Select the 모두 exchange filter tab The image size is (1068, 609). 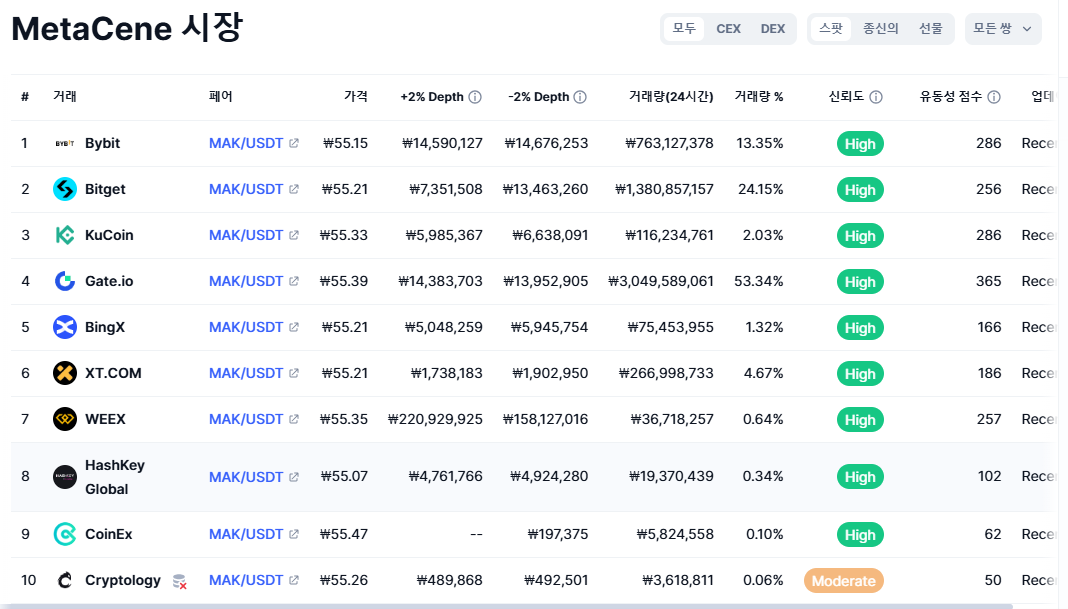(x=684, y=29)
